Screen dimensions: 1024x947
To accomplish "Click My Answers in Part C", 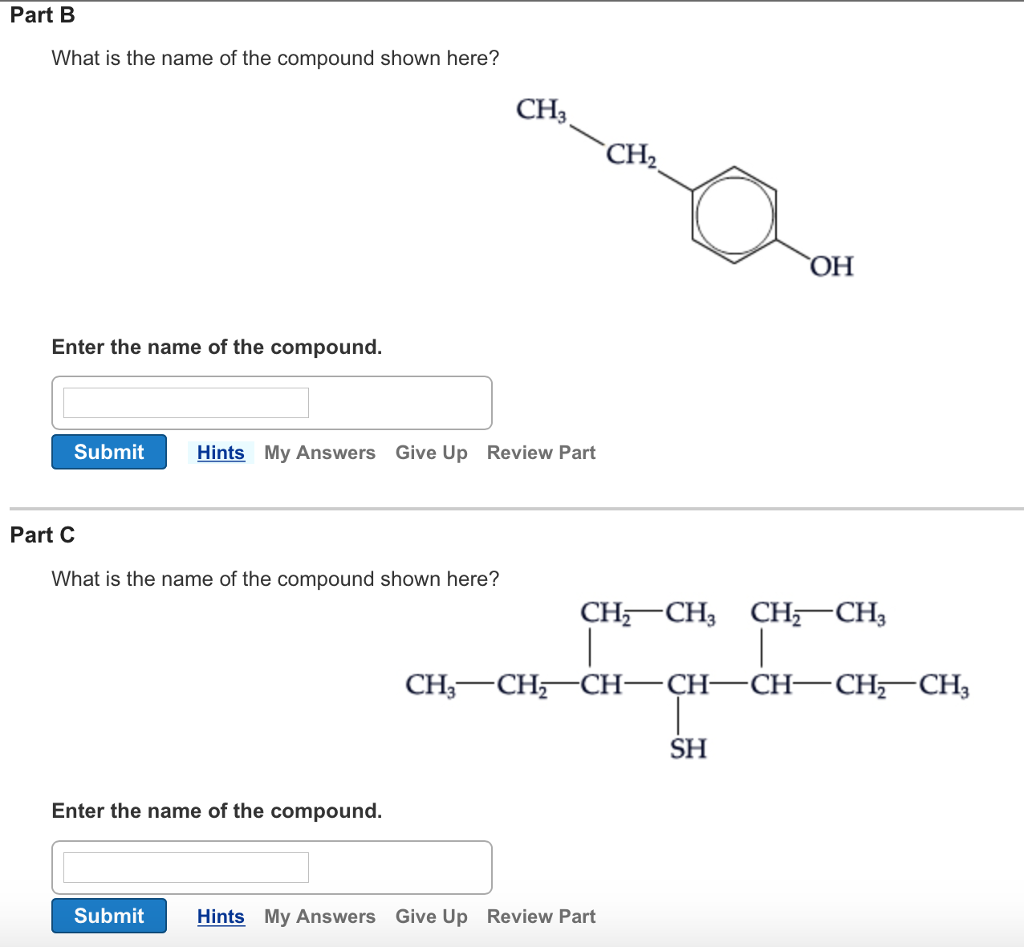I will click(x=320, y=916).
